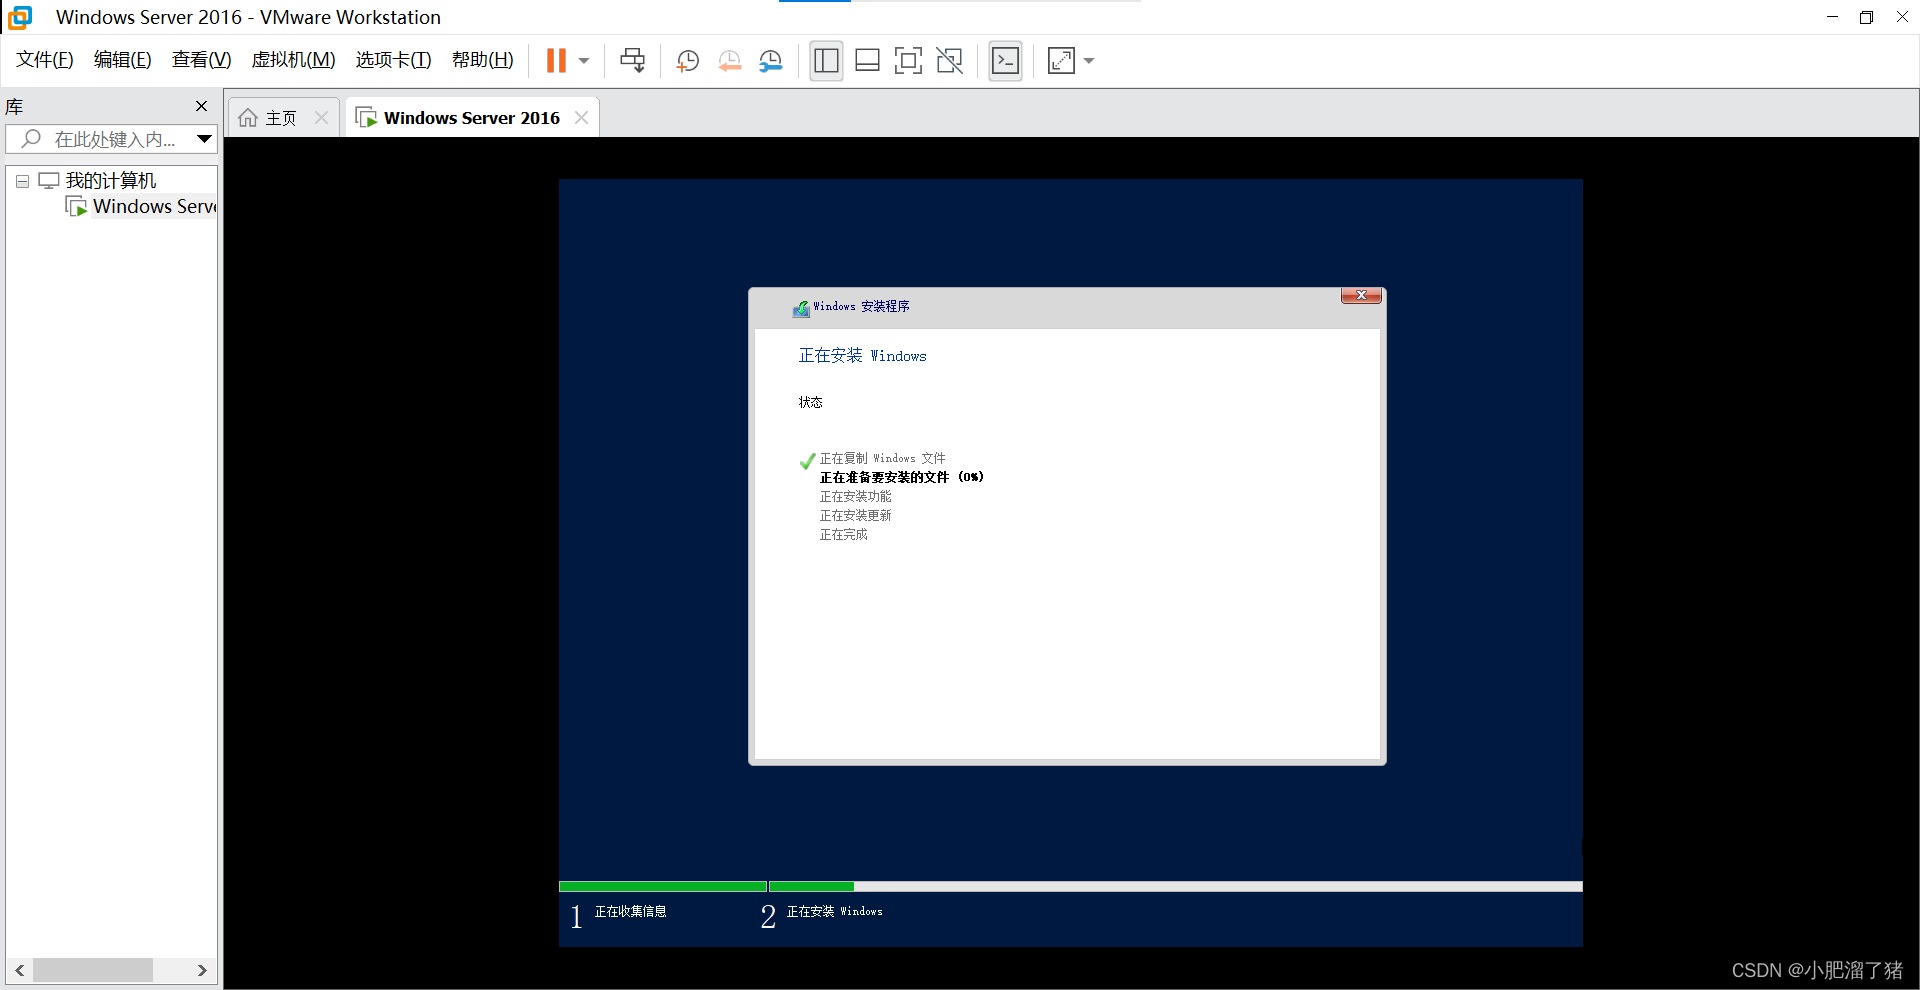
Task: Click 正在准备要安装的文件 (0%) status line
Action: pyautogui.click(x=902, y=477)
